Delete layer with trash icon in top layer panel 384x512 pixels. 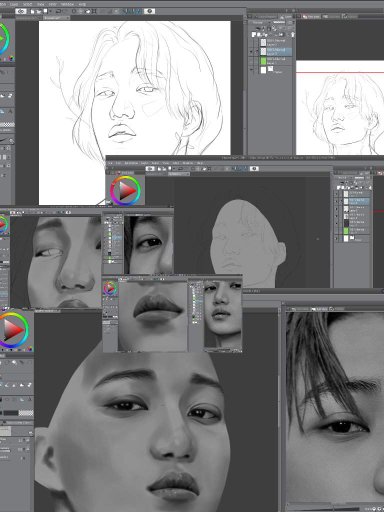click(293, 34)
